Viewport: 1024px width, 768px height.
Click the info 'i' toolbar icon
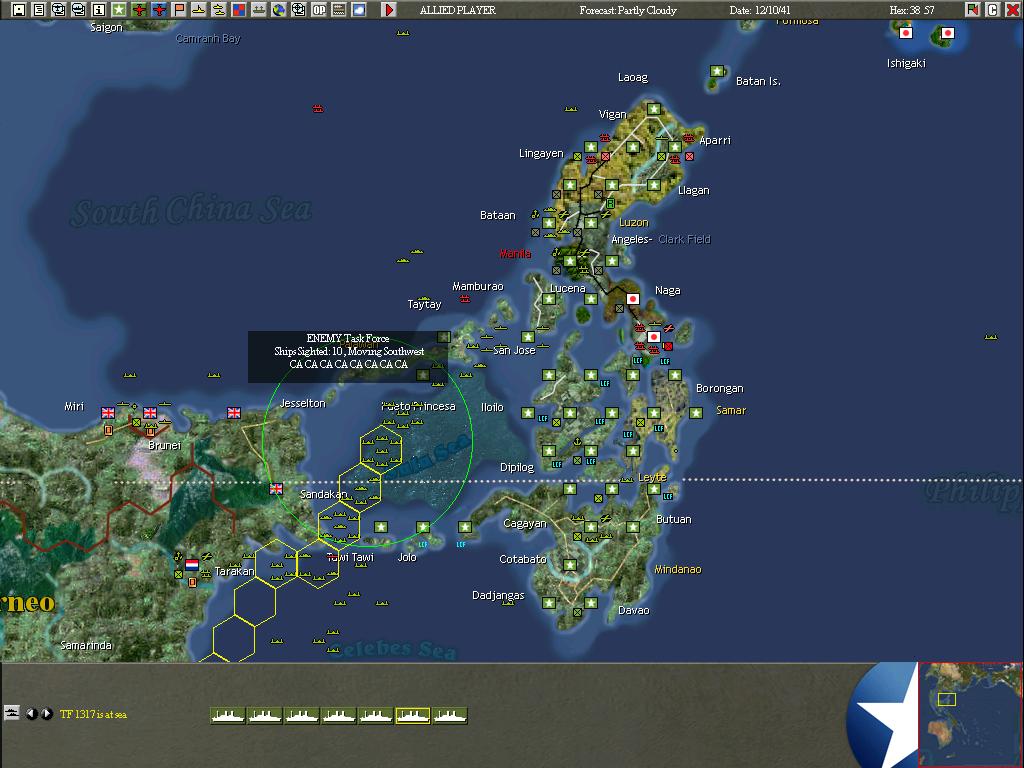99,10
